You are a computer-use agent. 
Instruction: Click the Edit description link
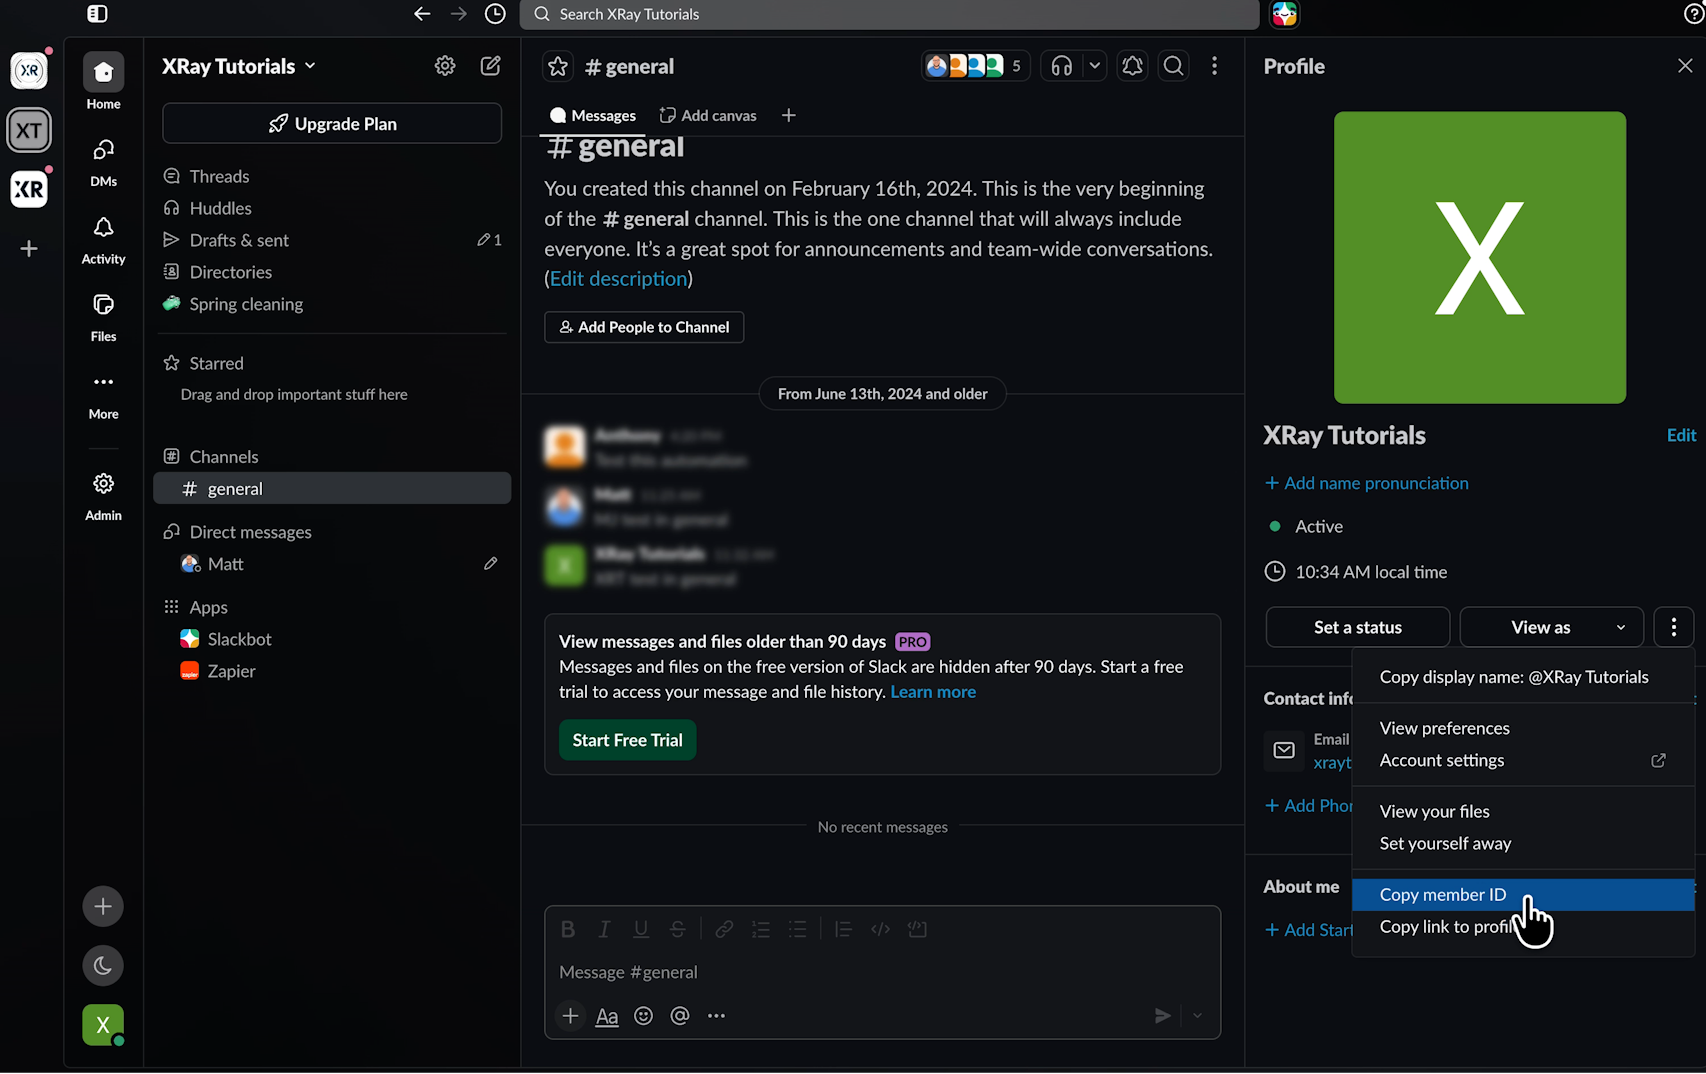pos(619,279)
